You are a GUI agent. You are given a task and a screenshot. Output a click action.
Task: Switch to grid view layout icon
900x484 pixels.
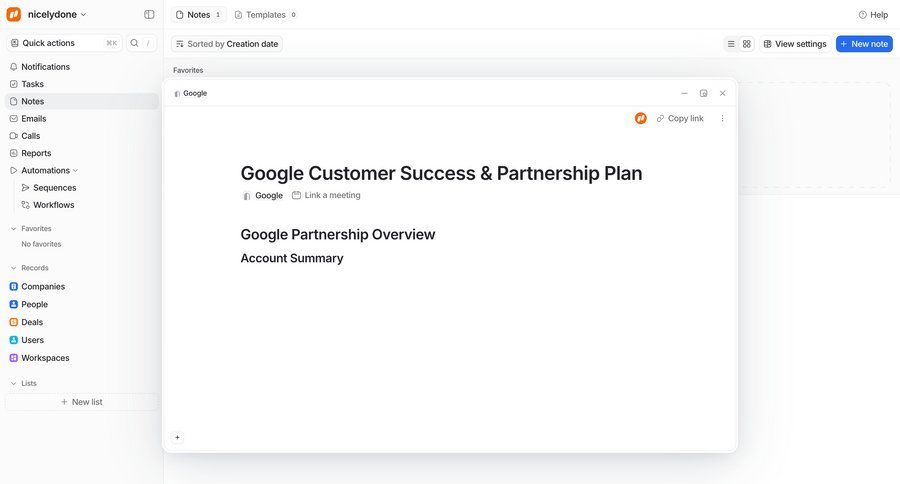pyautogui.click(x=747, y=44)
